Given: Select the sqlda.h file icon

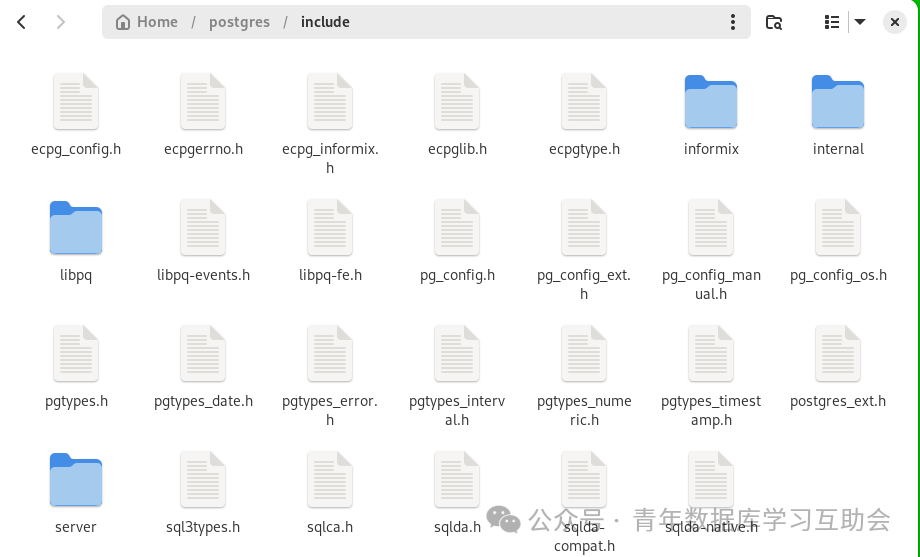Looking at the screenshot, I should coord(457,480).
